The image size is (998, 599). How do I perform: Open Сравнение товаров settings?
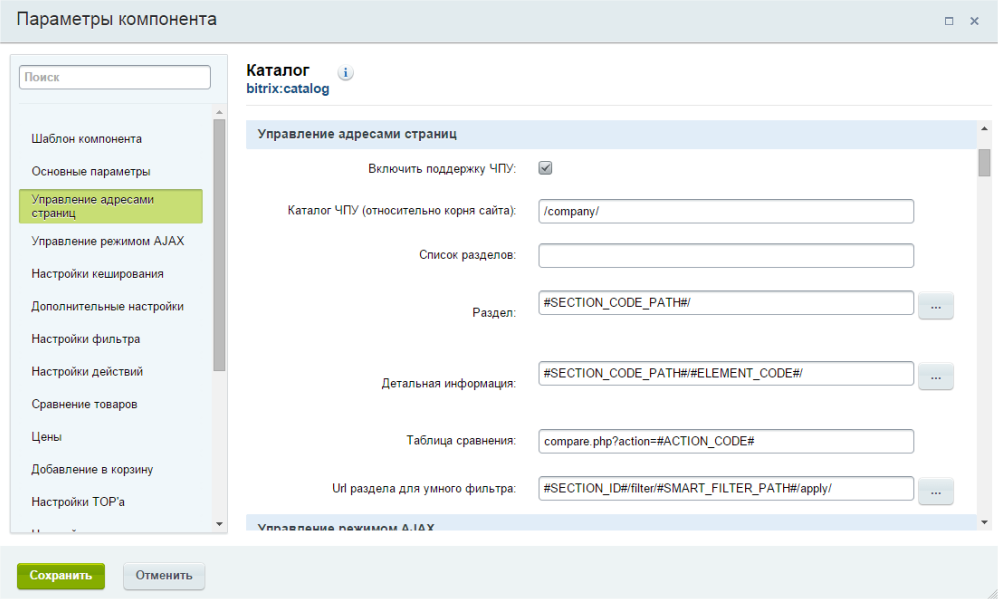tap(85, 404)
